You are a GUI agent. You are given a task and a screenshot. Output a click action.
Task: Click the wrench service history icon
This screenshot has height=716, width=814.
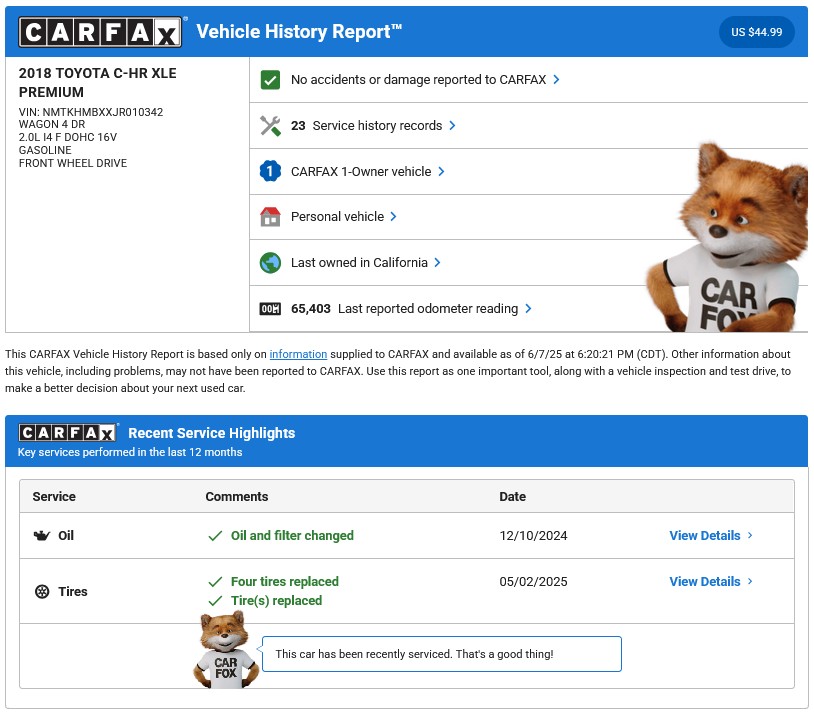tap(270, 126)
